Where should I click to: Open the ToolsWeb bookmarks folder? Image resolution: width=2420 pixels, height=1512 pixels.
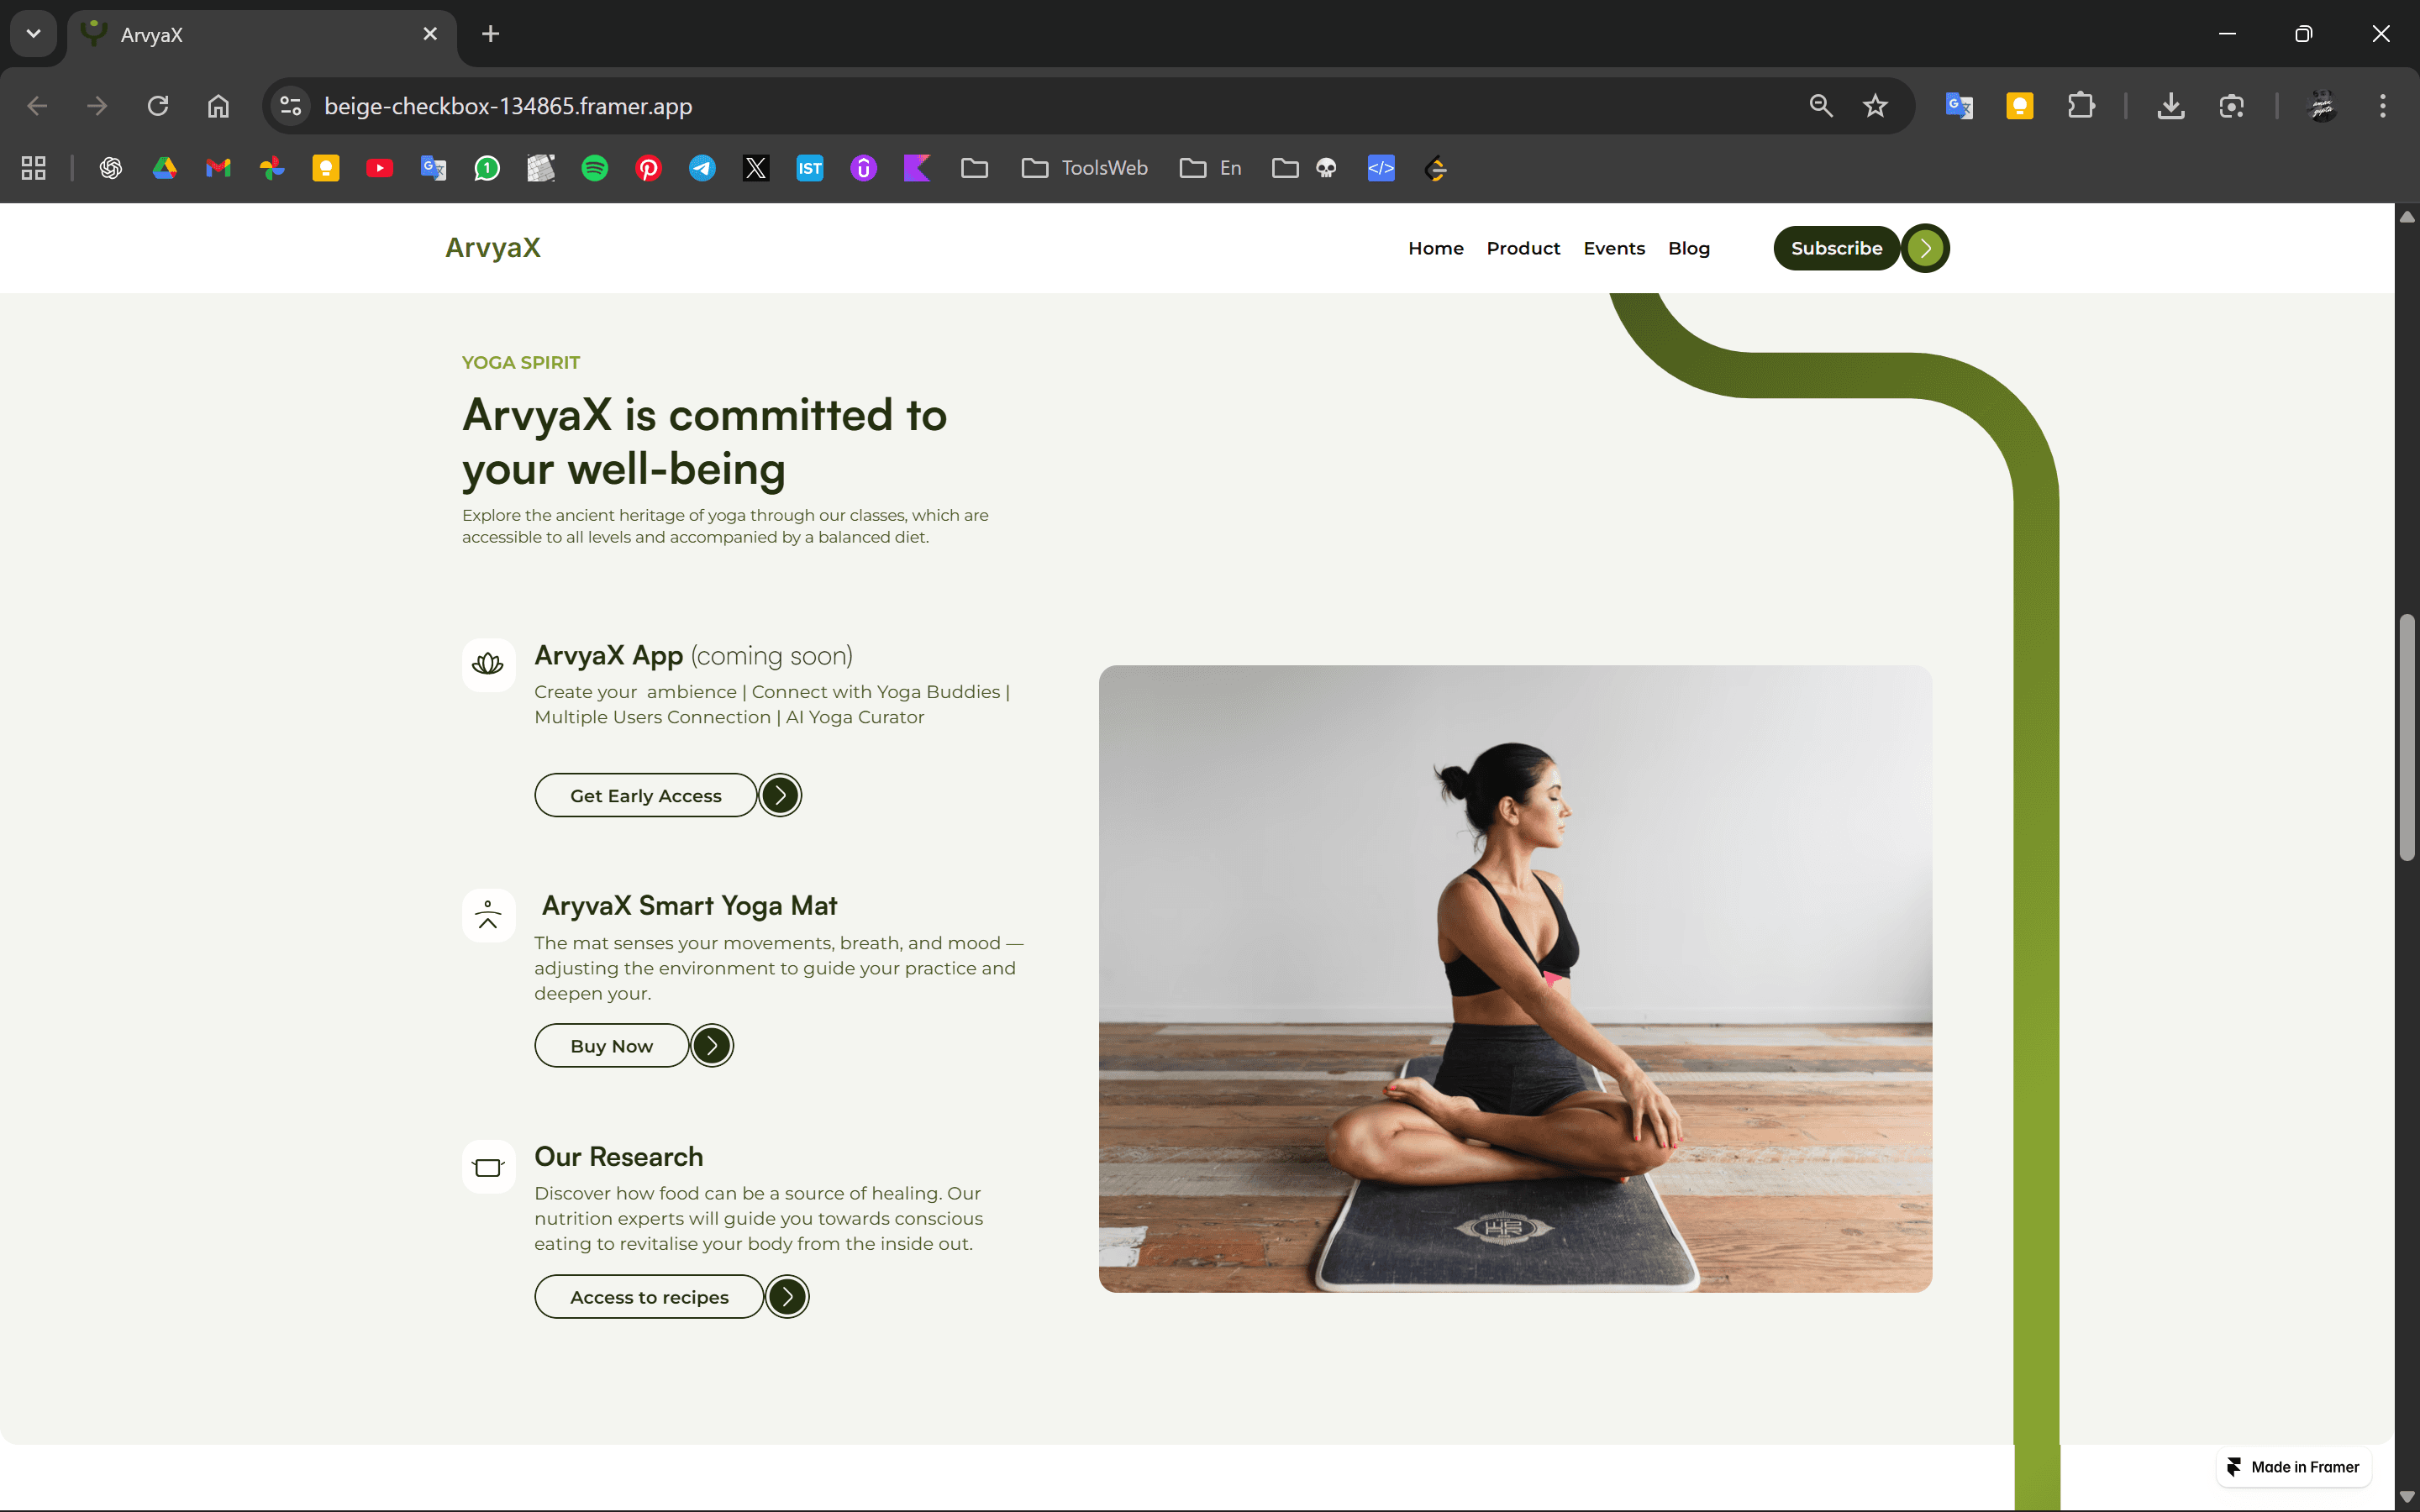pos(1085,168)
